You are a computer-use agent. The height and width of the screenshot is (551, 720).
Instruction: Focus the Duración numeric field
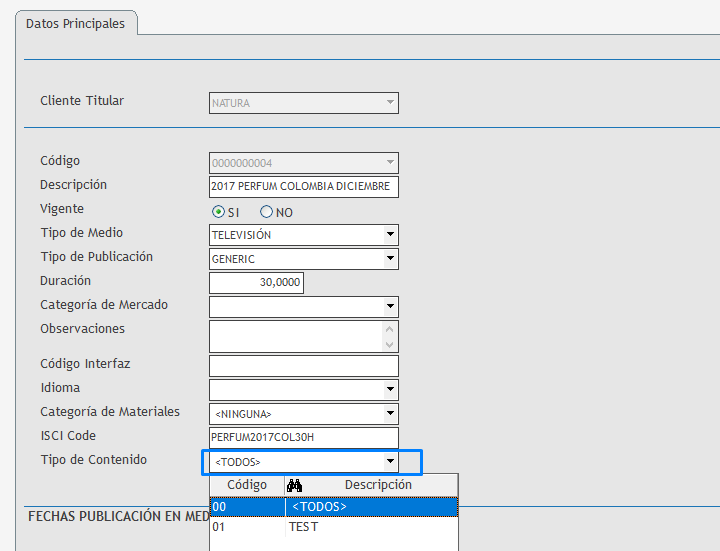click(256, 283)
